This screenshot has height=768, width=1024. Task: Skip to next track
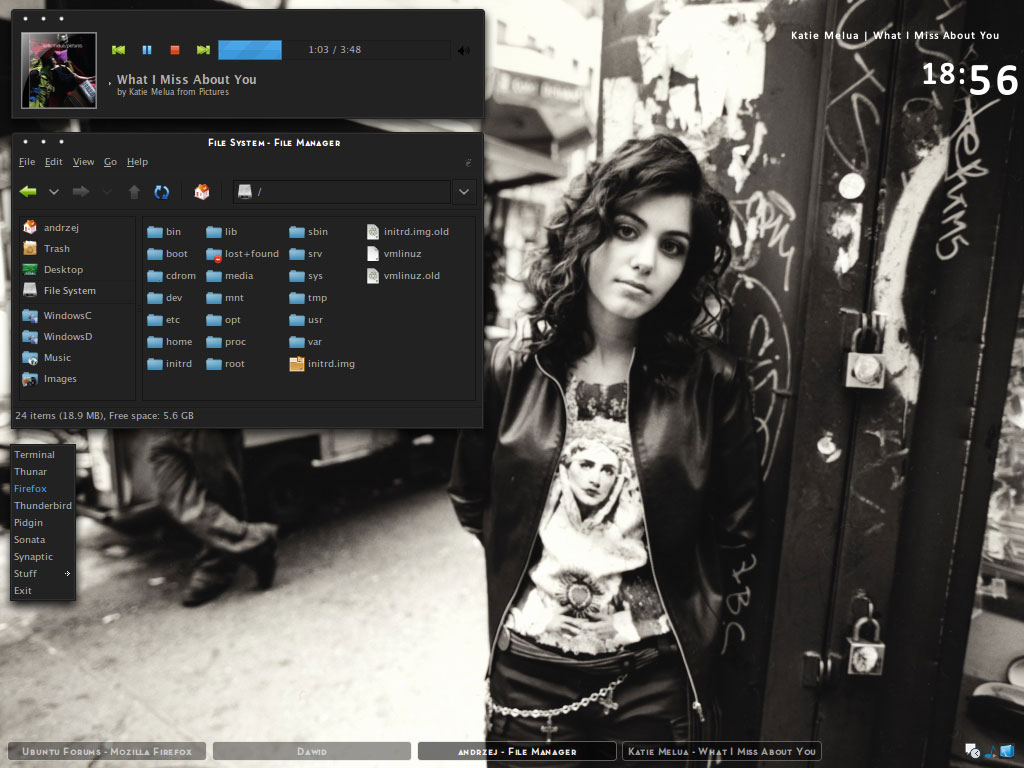pos(203,50)
